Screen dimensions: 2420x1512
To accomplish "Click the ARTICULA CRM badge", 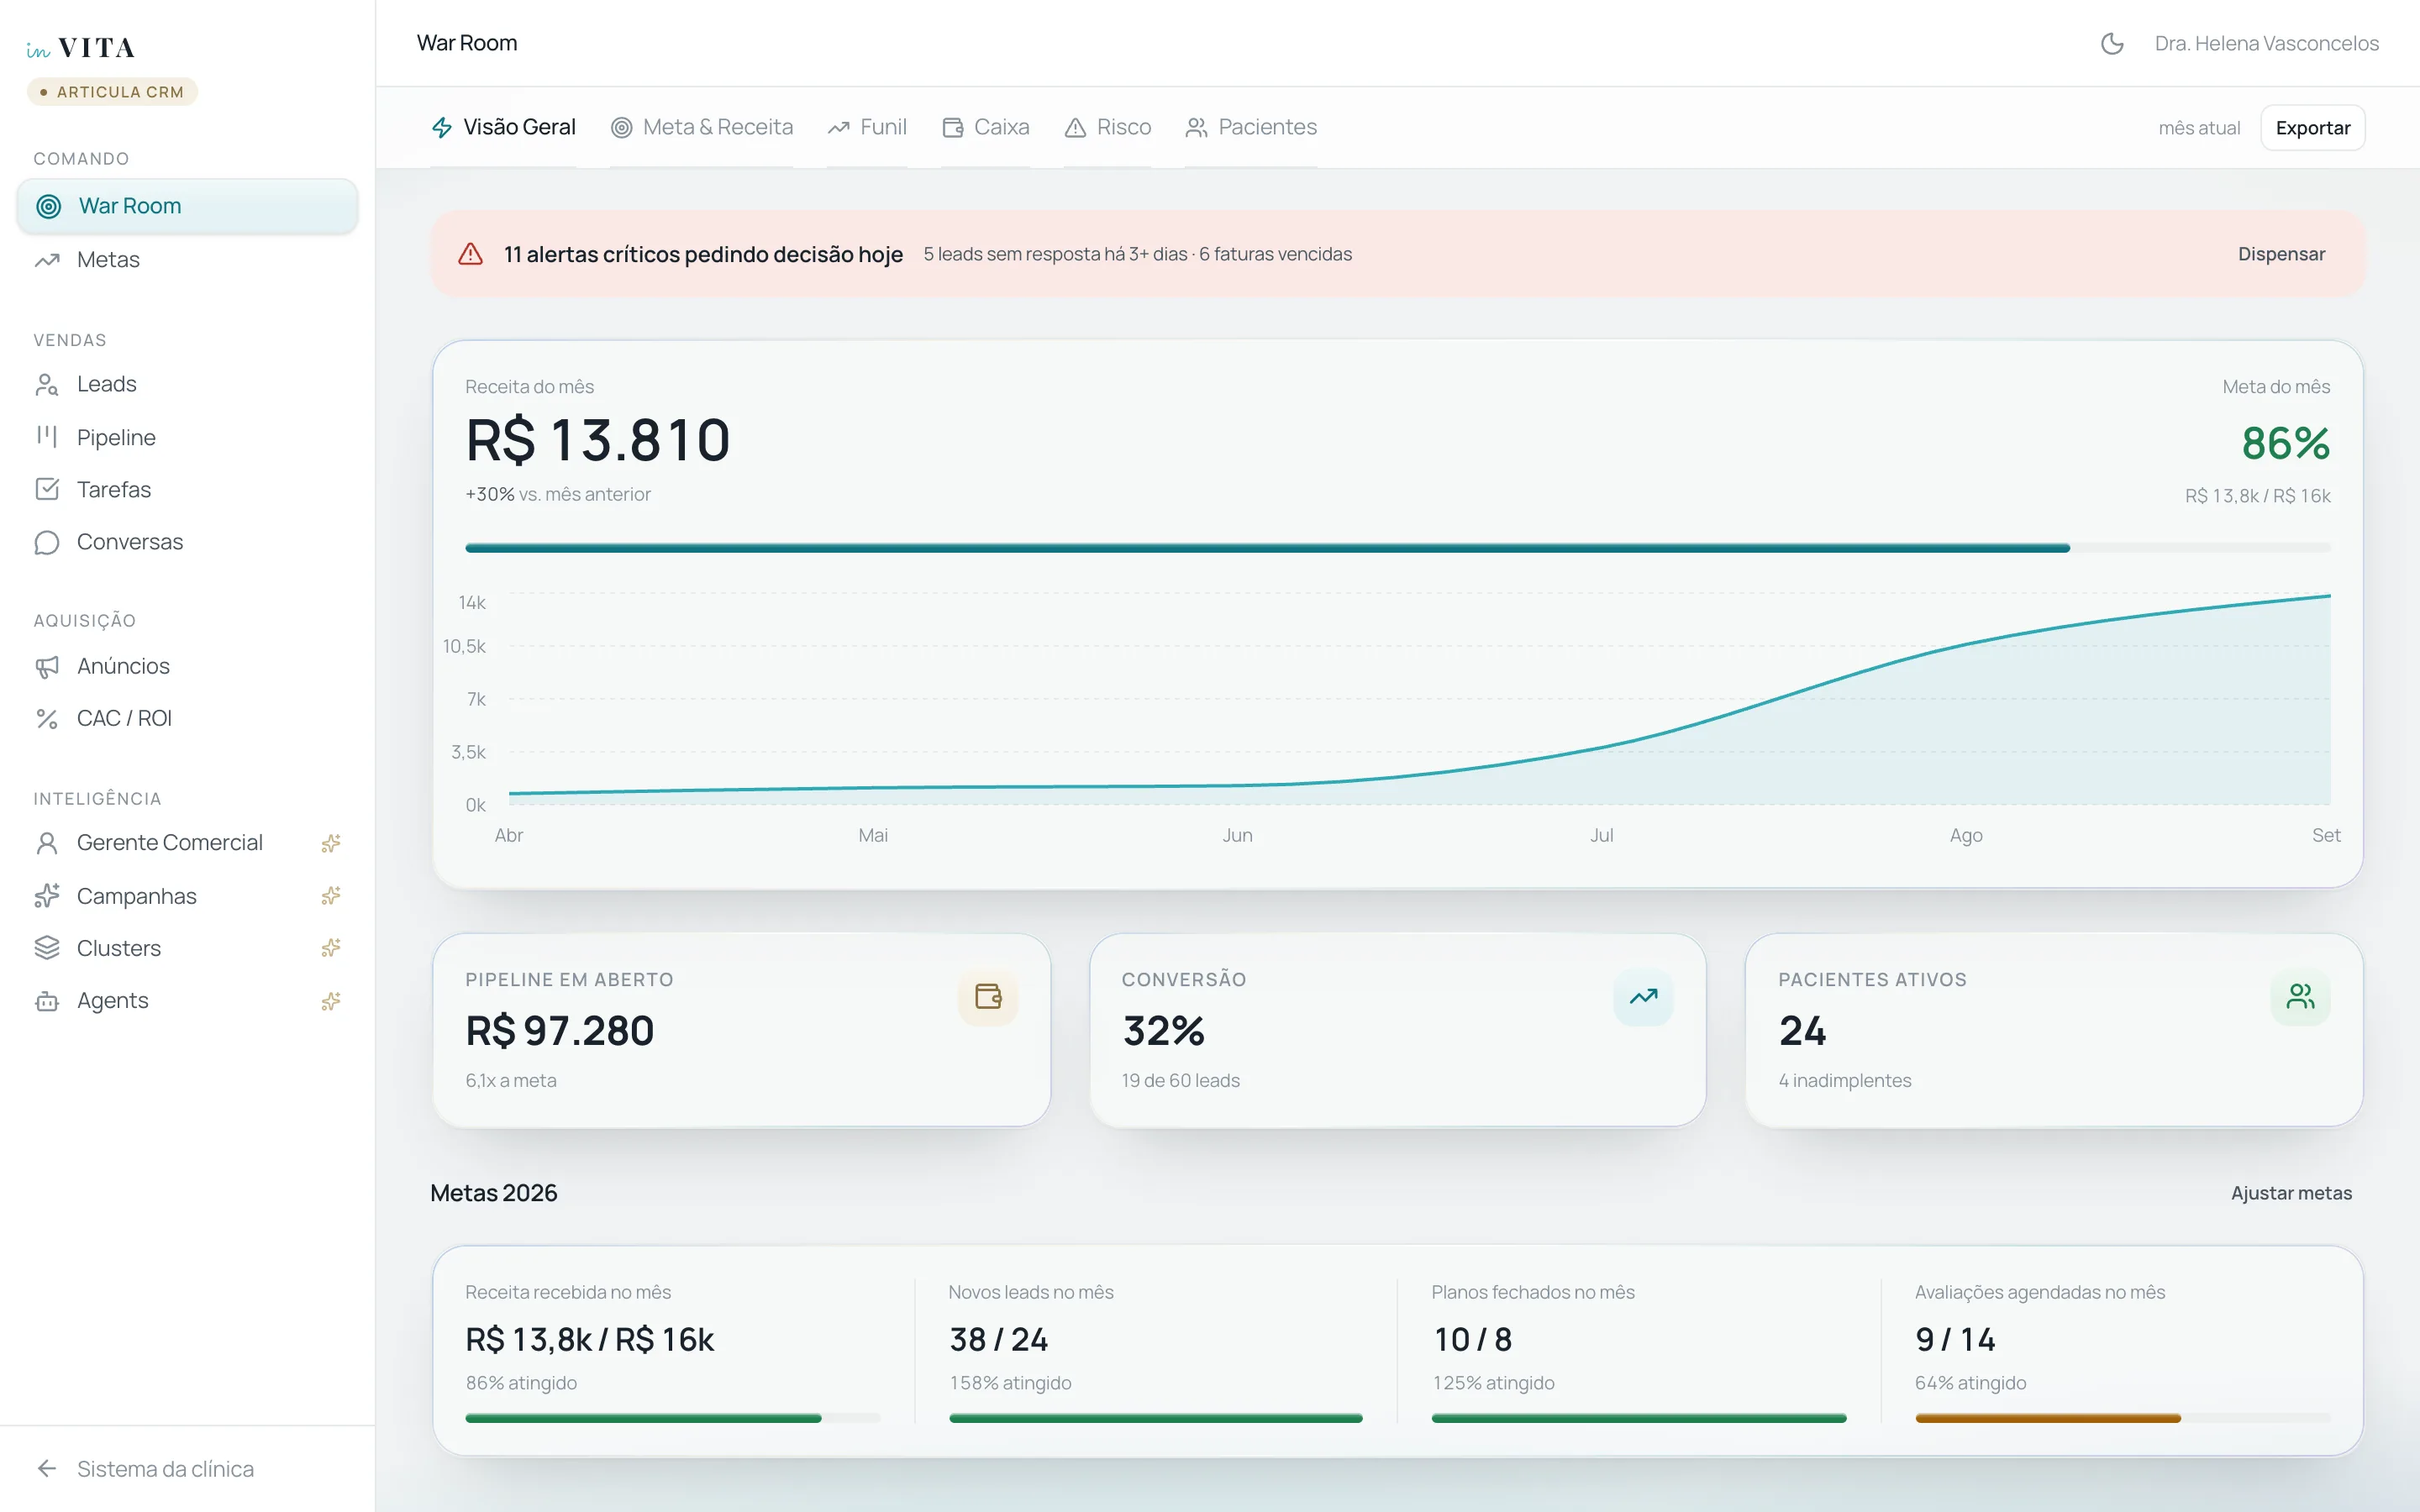I will click(112, 92).
